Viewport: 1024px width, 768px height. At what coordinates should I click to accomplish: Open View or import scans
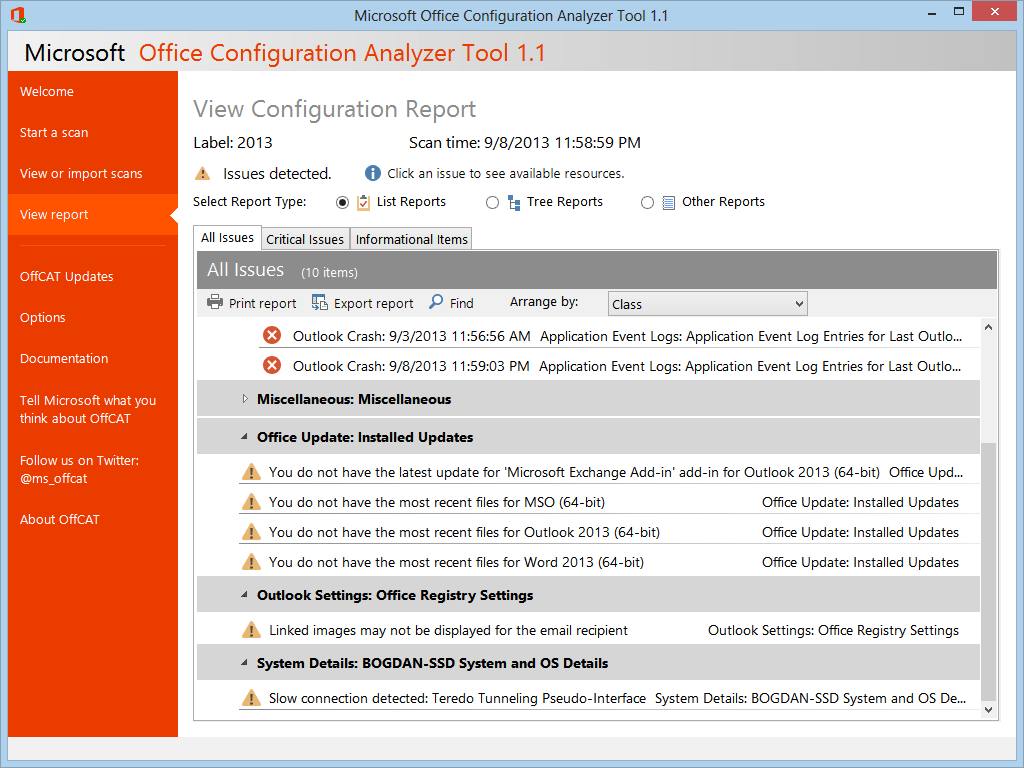[81, 174]
